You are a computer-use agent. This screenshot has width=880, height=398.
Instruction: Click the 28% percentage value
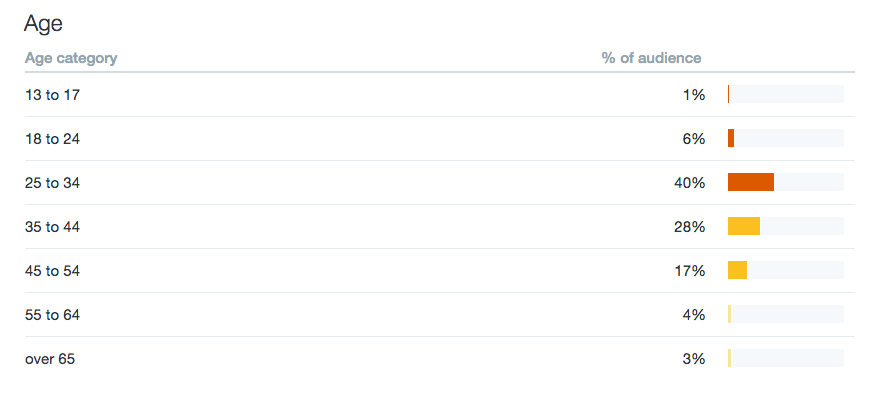tap(690, 227)
